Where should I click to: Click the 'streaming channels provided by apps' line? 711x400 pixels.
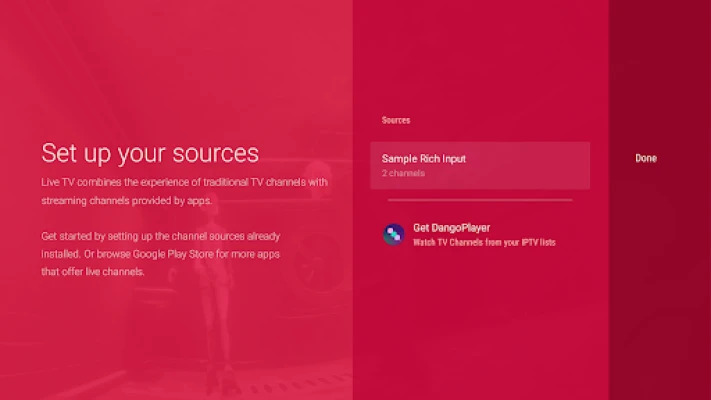(127, 201)
